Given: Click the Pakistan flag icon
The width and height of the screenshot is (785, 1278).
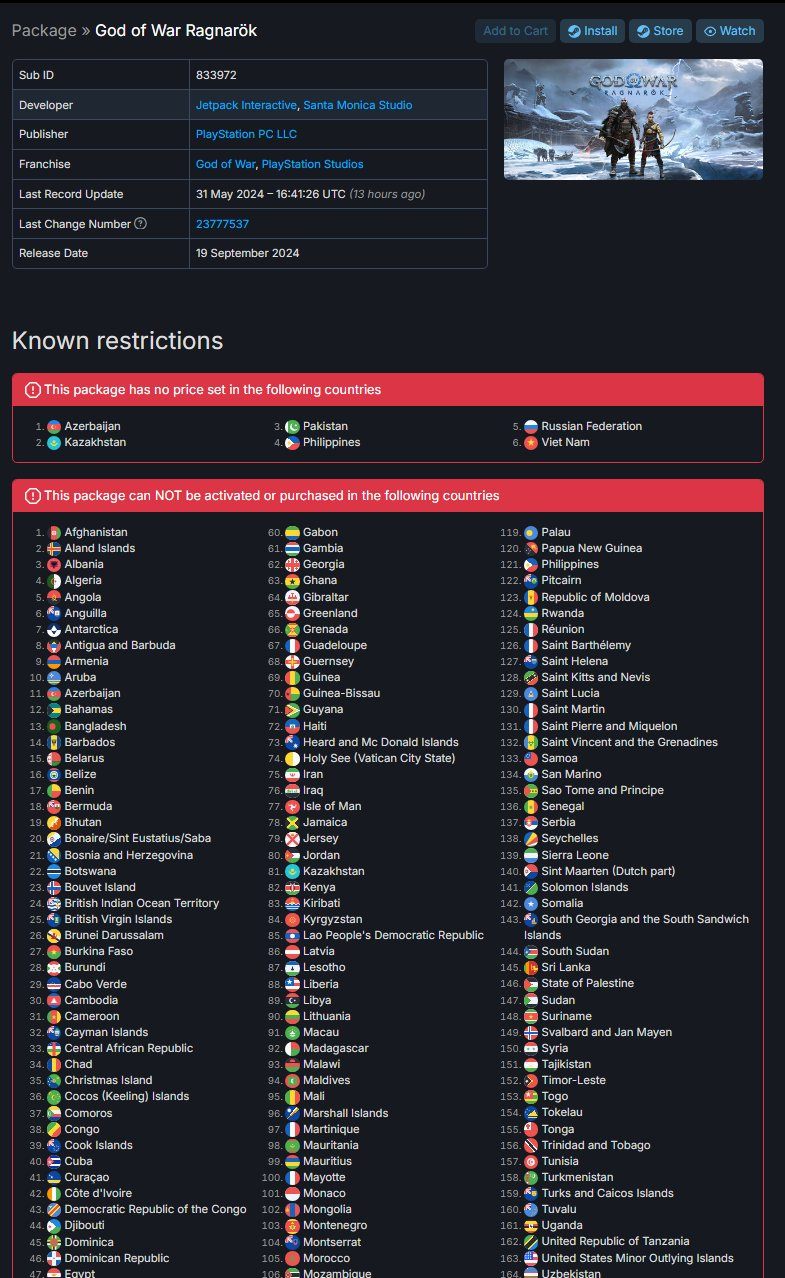Looking at the screenshot, I should click(292, 426).
